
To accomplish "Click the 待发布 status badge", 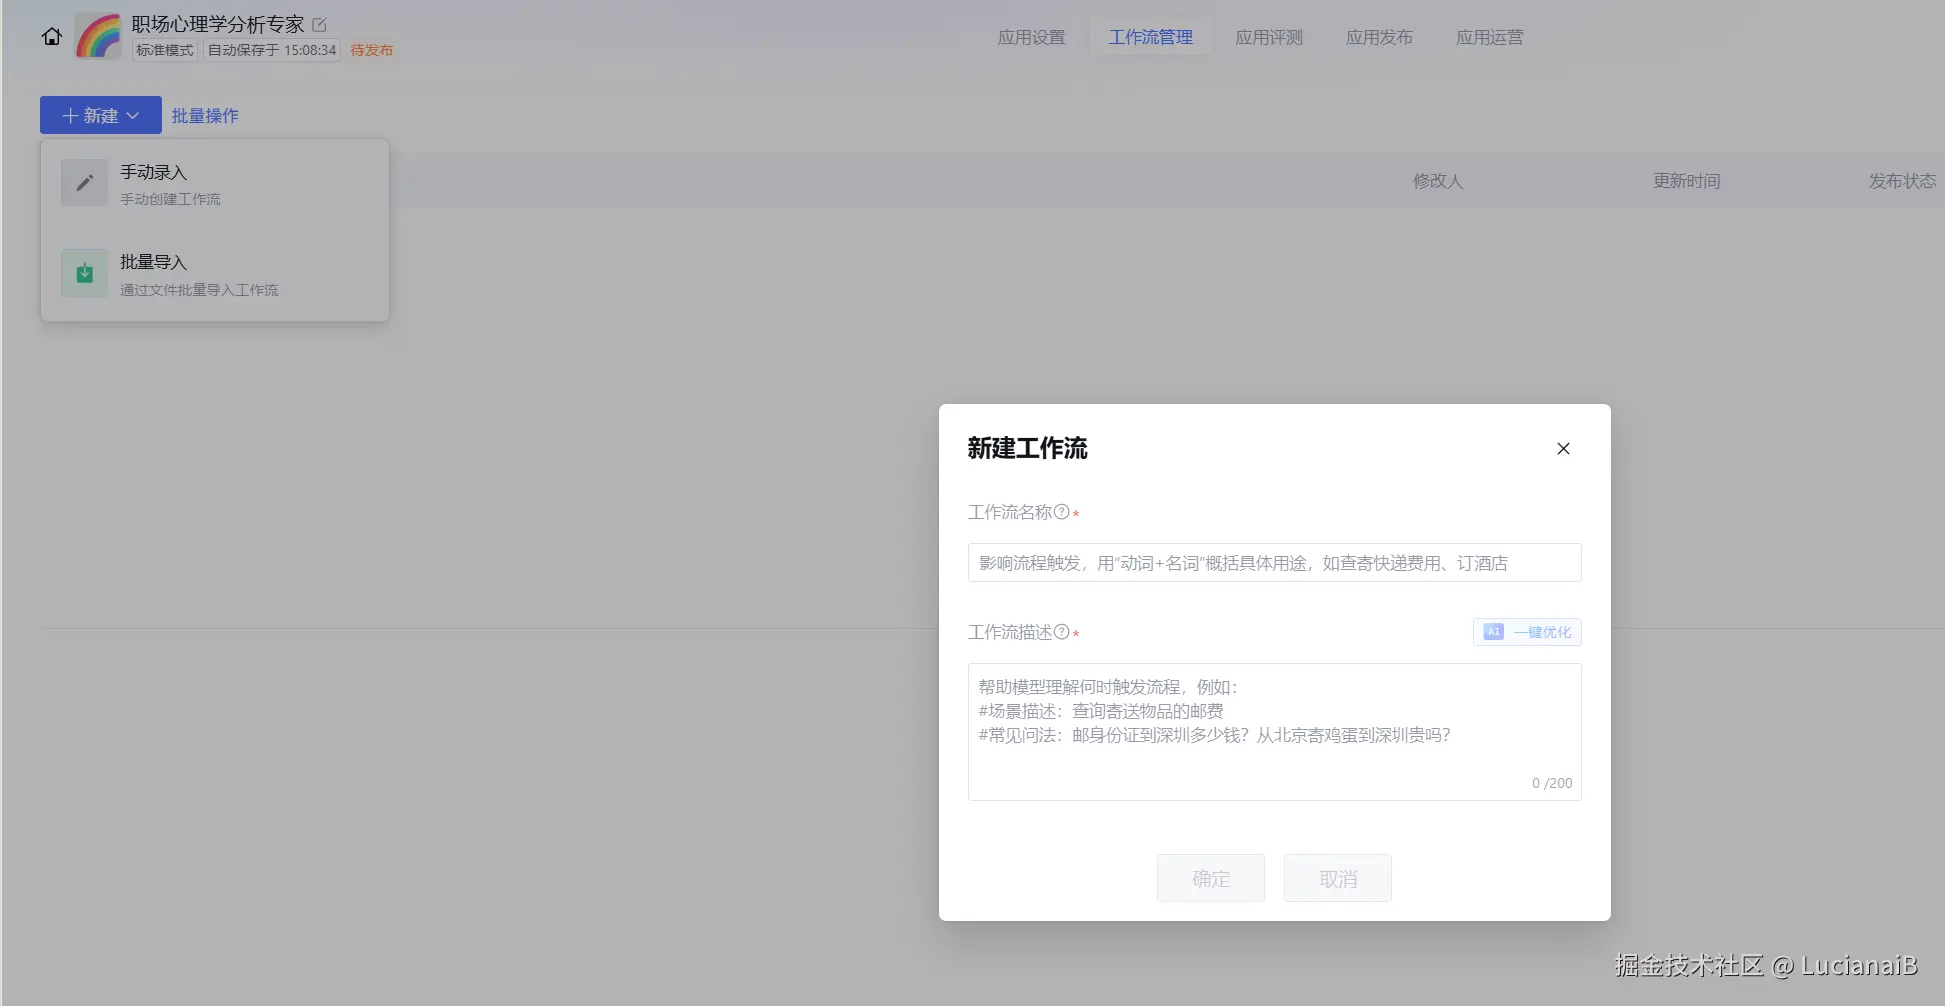I will pos(371,50).
